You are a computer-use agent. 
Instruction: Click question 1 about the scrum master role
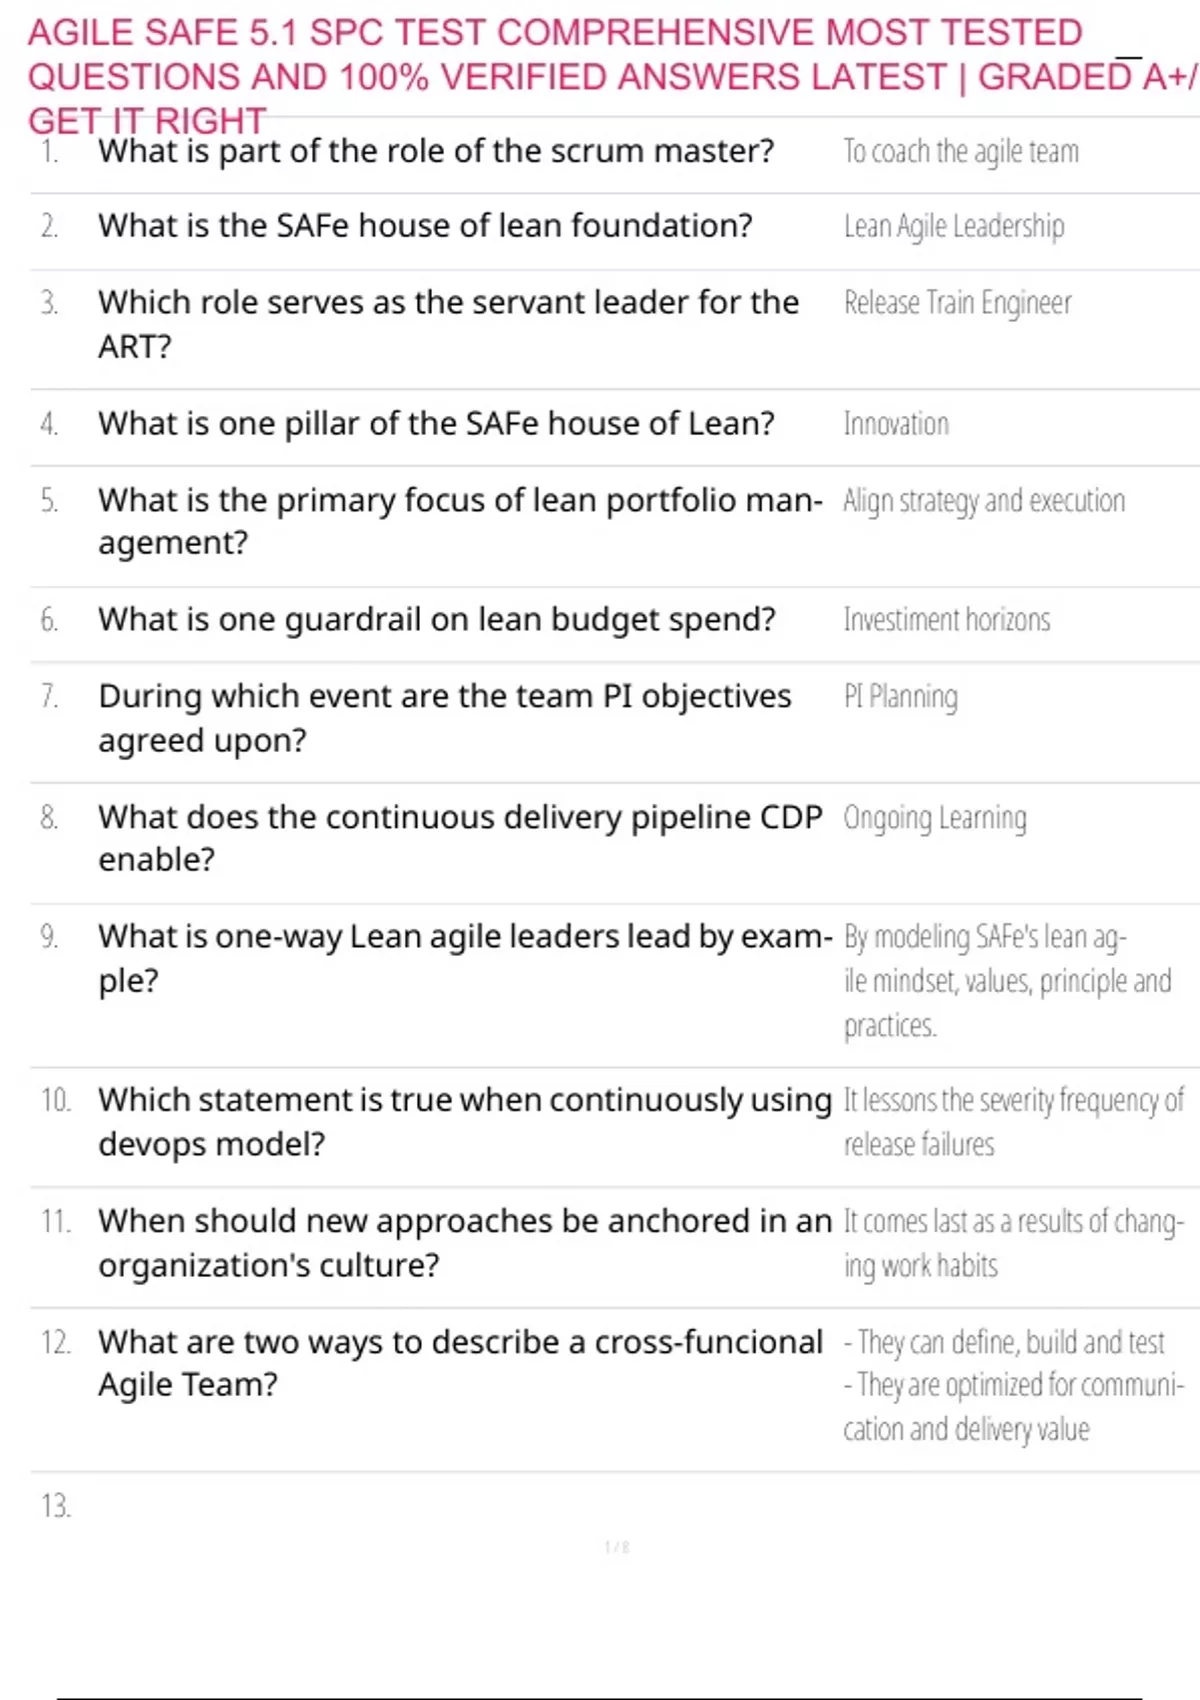click(436, 151)
